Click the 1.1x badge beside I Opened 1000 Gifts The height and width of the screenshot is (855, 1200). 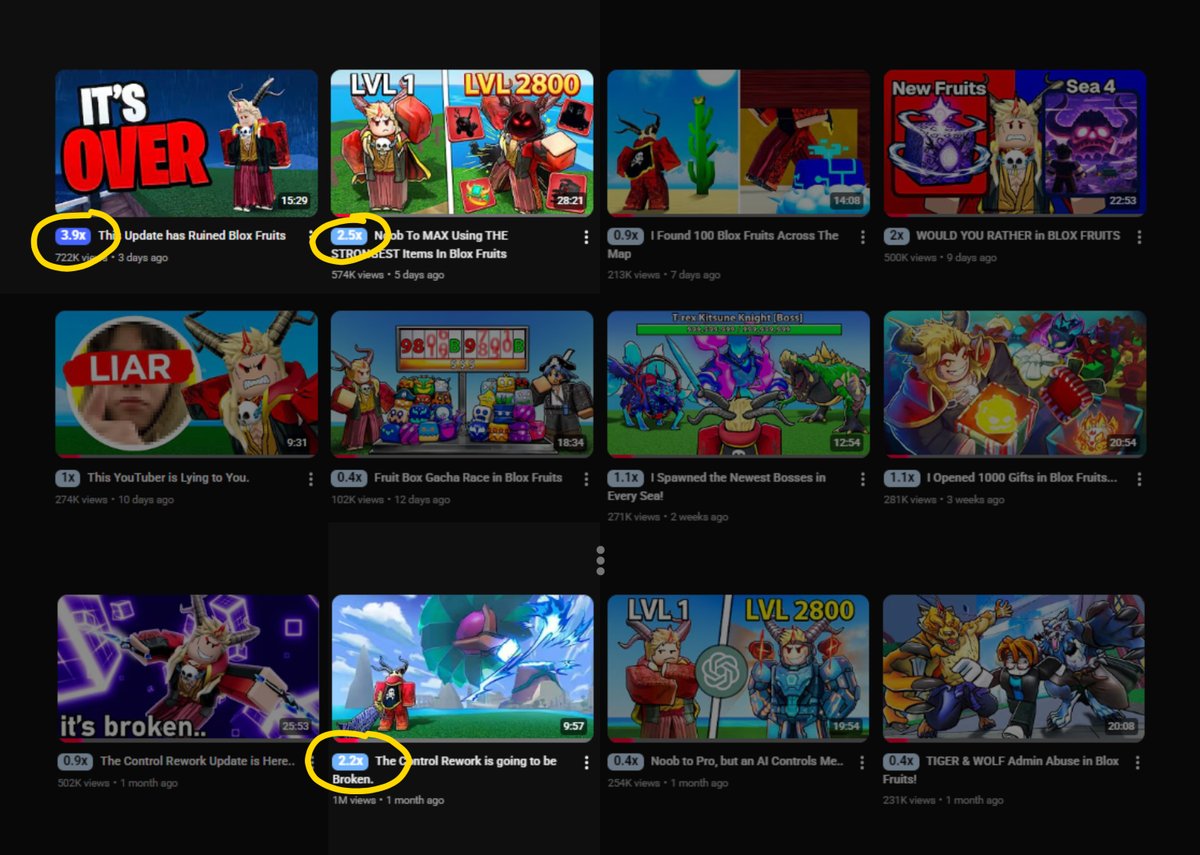coord(900,478)
